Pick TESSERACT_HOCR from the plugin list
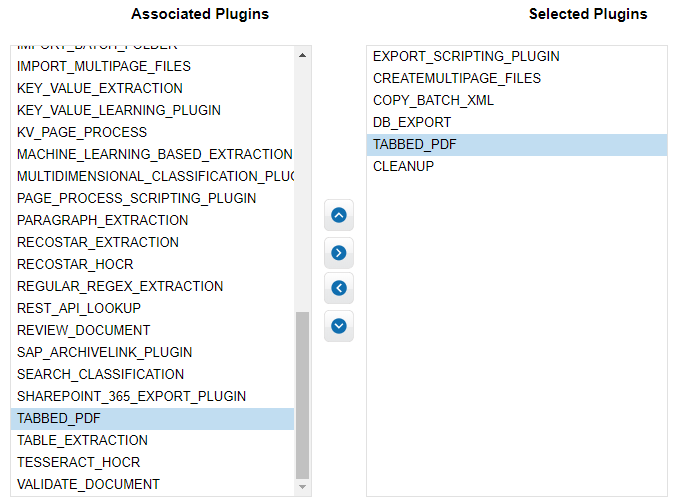Image resolution: width=680 pixels, height=502 pixels. click(x=153, y=463)
